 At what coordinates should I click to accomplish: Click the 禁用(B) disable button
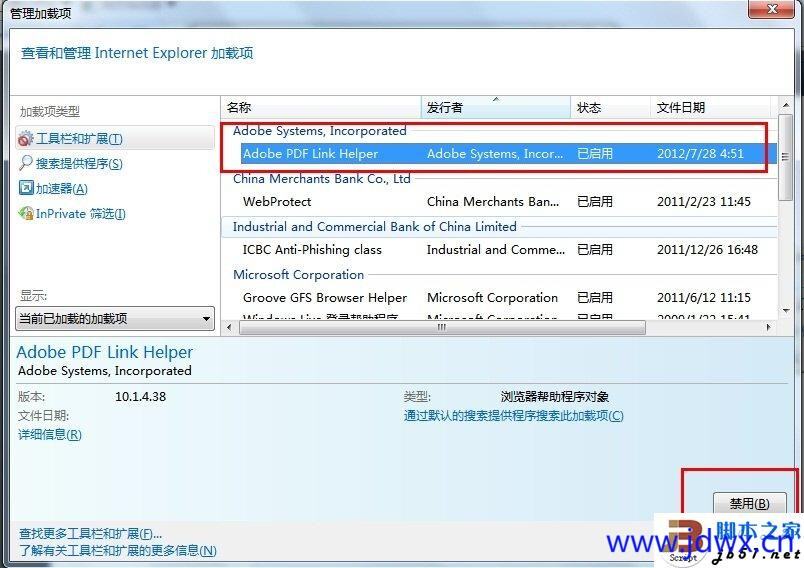pos(749,503)
